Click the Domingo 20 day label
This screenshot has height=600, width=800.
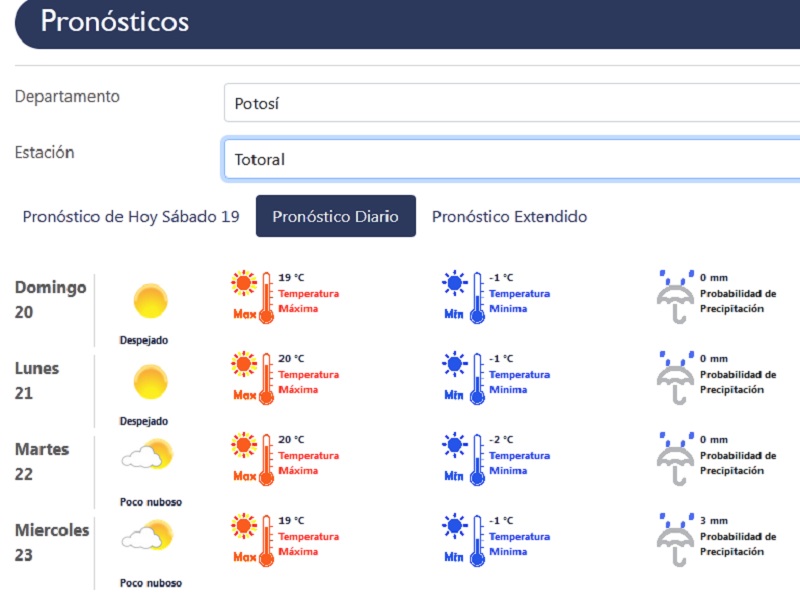click(x=51, y=299)
